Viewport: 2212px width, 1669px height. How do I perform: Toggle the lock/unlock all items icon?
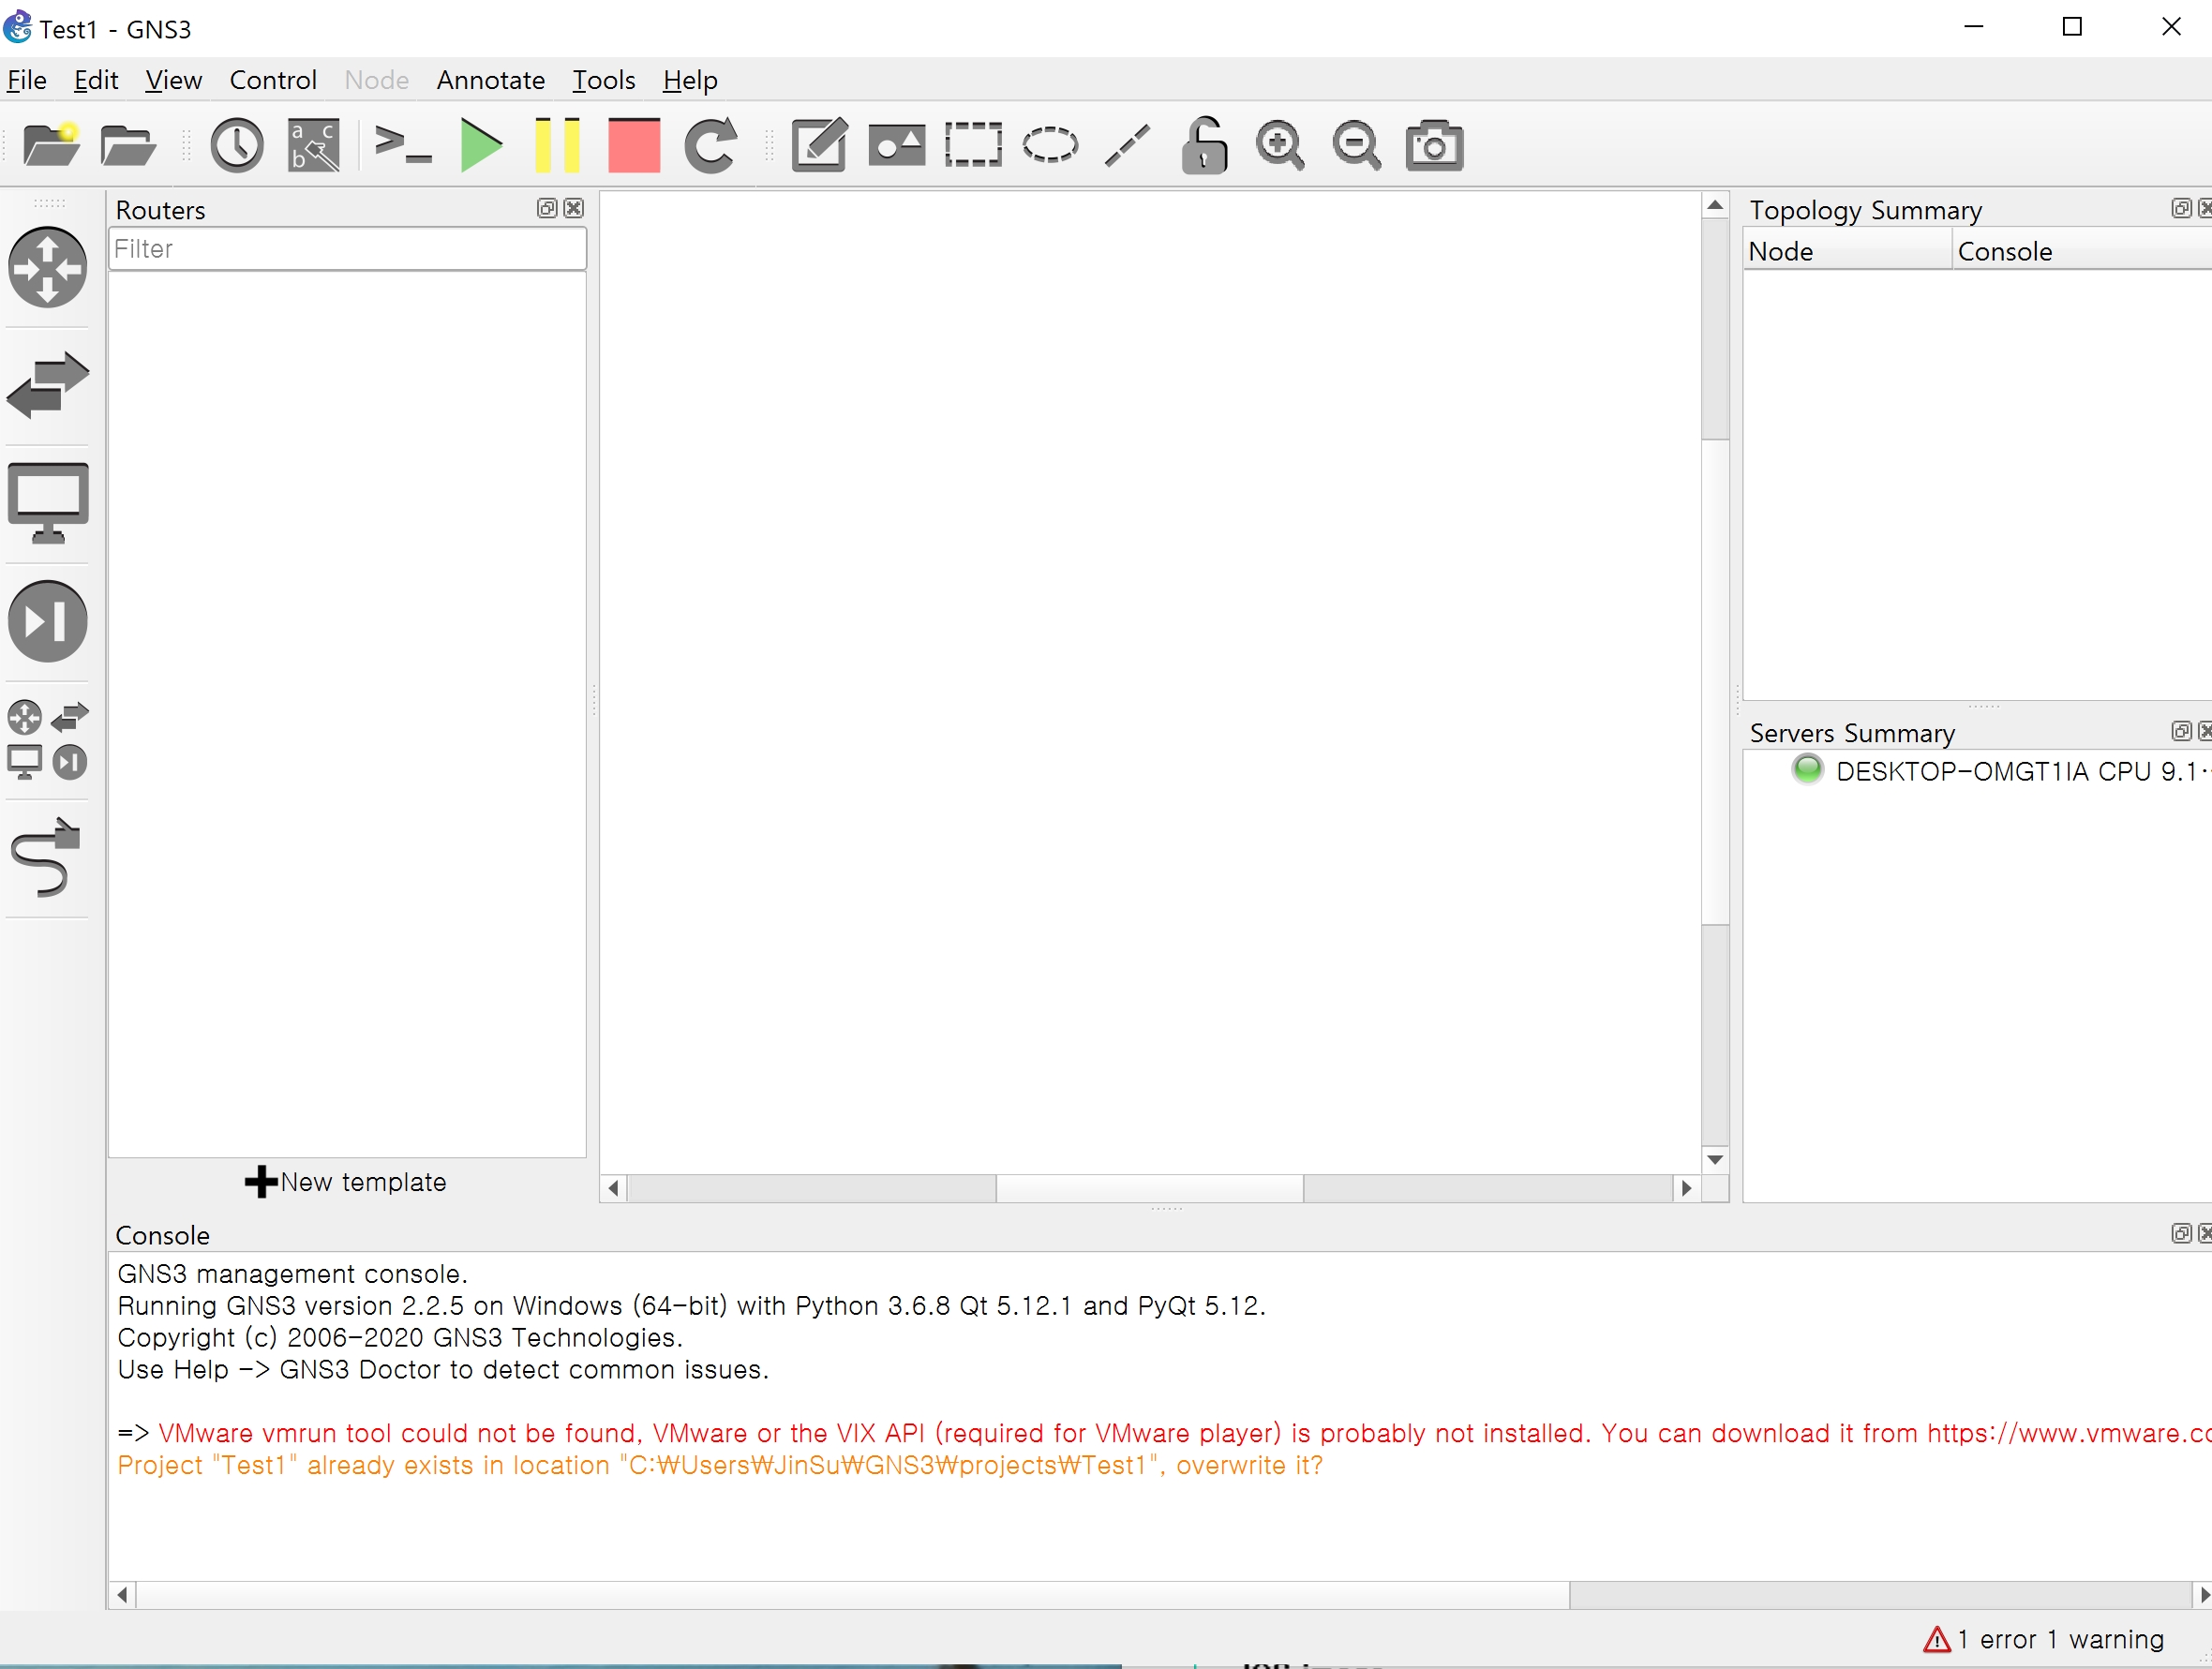(x=1204, y=146)
